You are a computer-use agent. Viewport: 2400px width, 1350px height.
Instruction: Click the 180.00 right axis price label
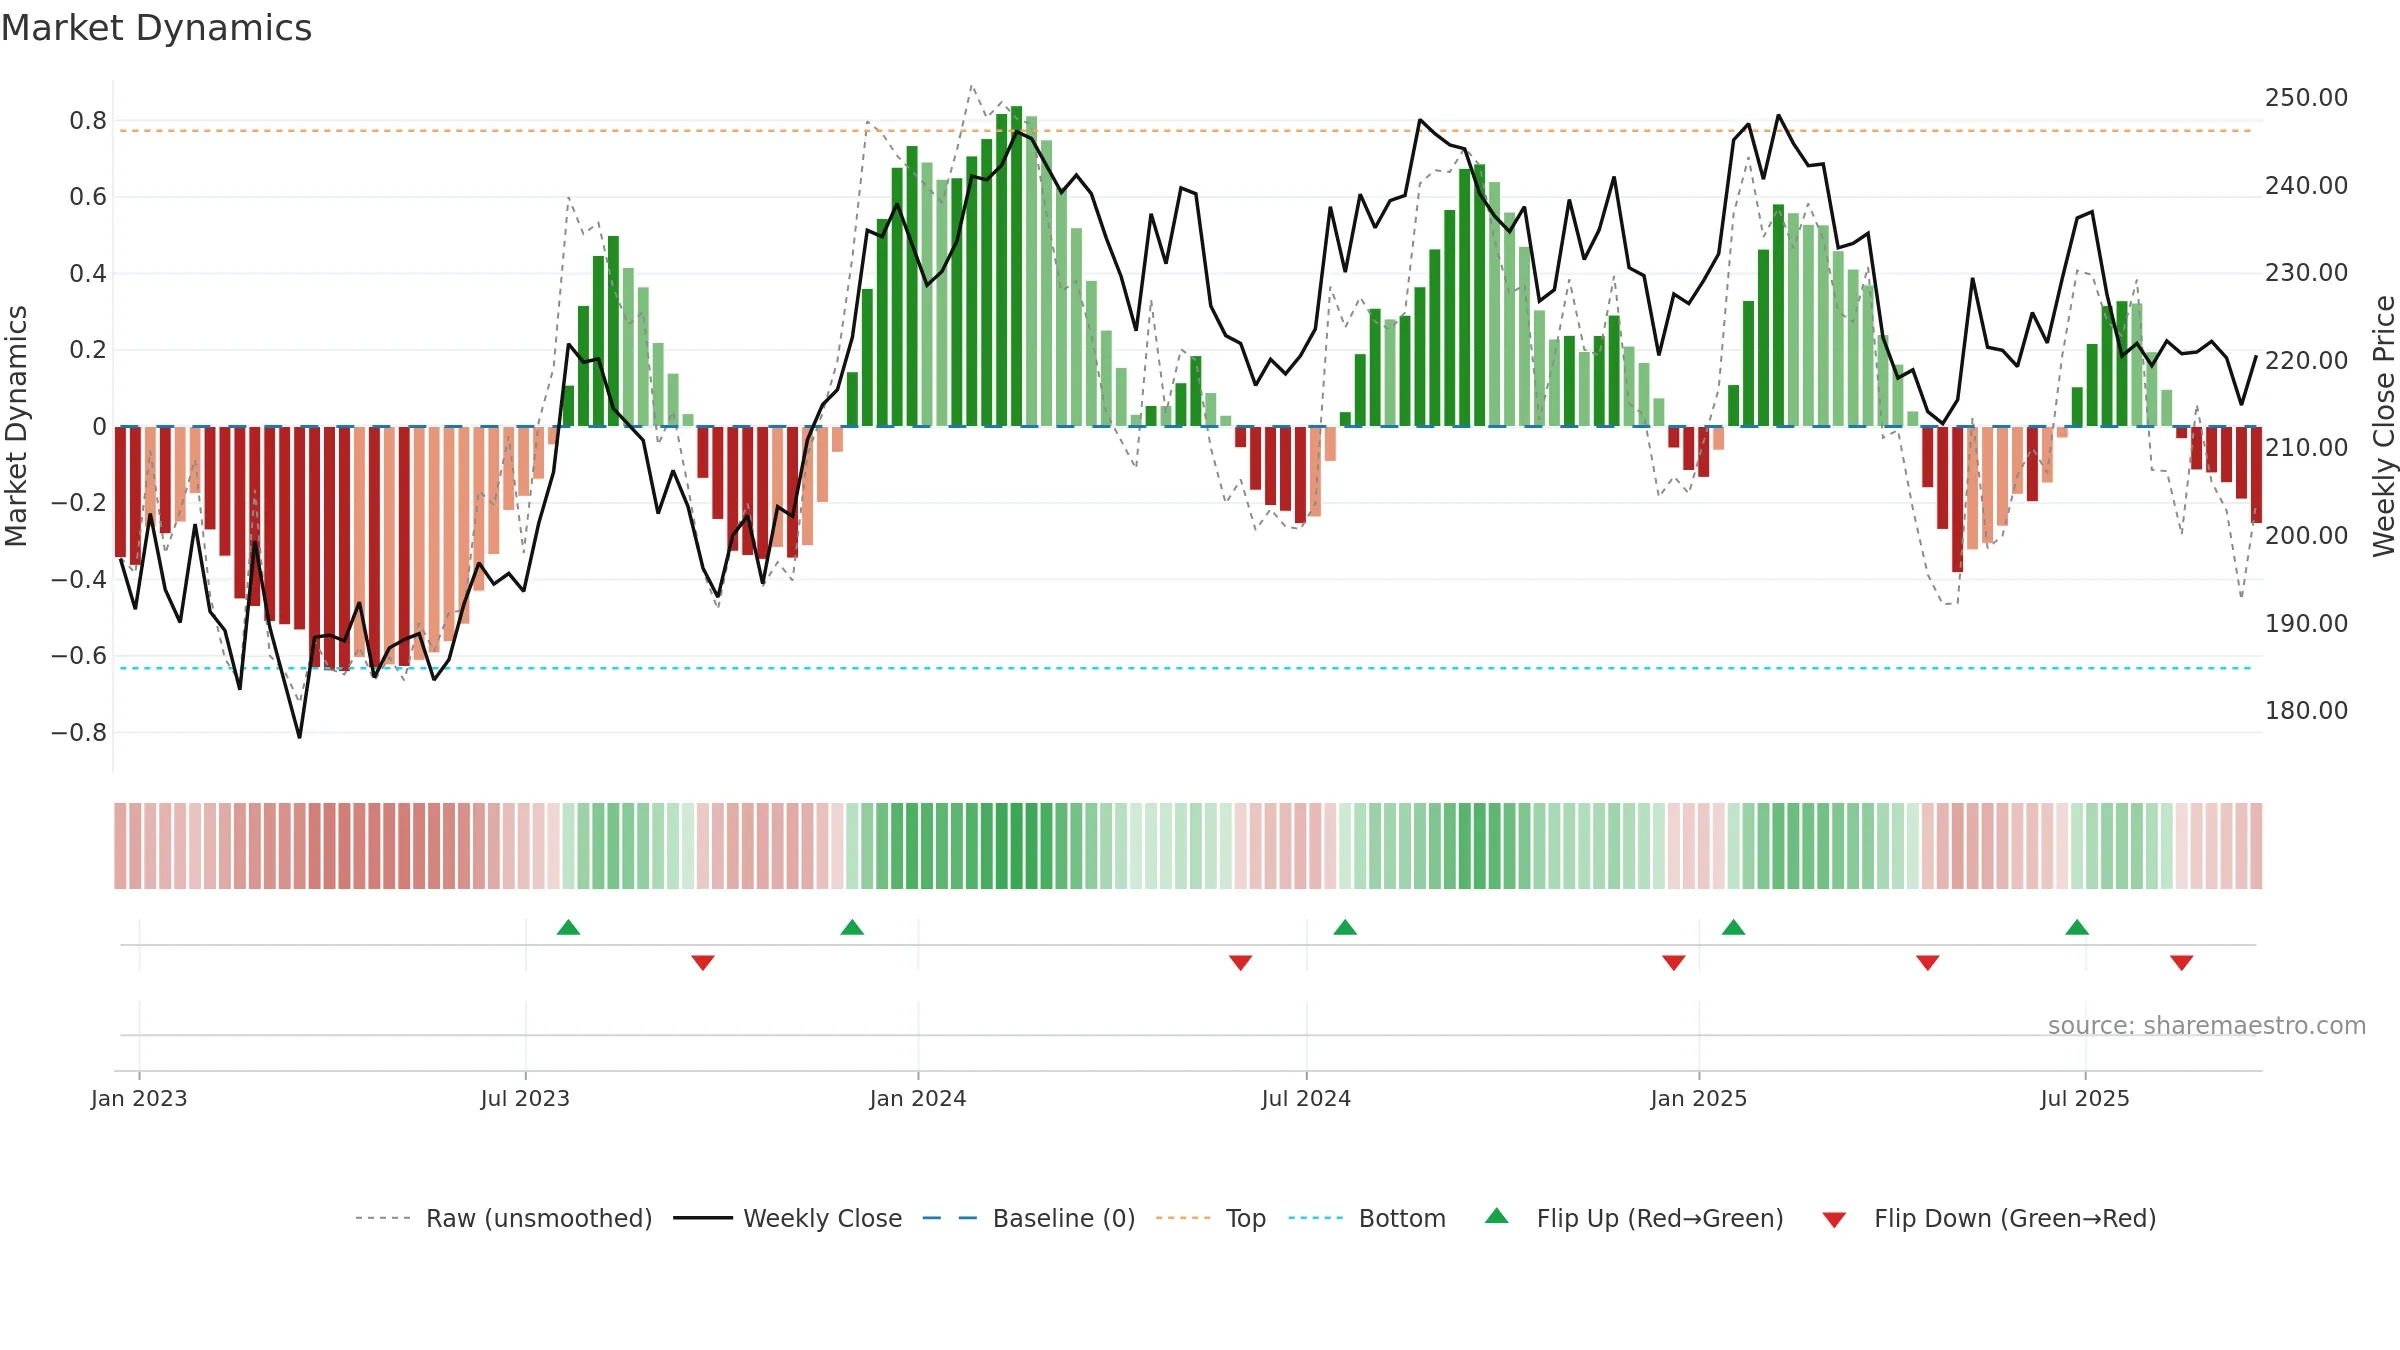(2306, 711)
